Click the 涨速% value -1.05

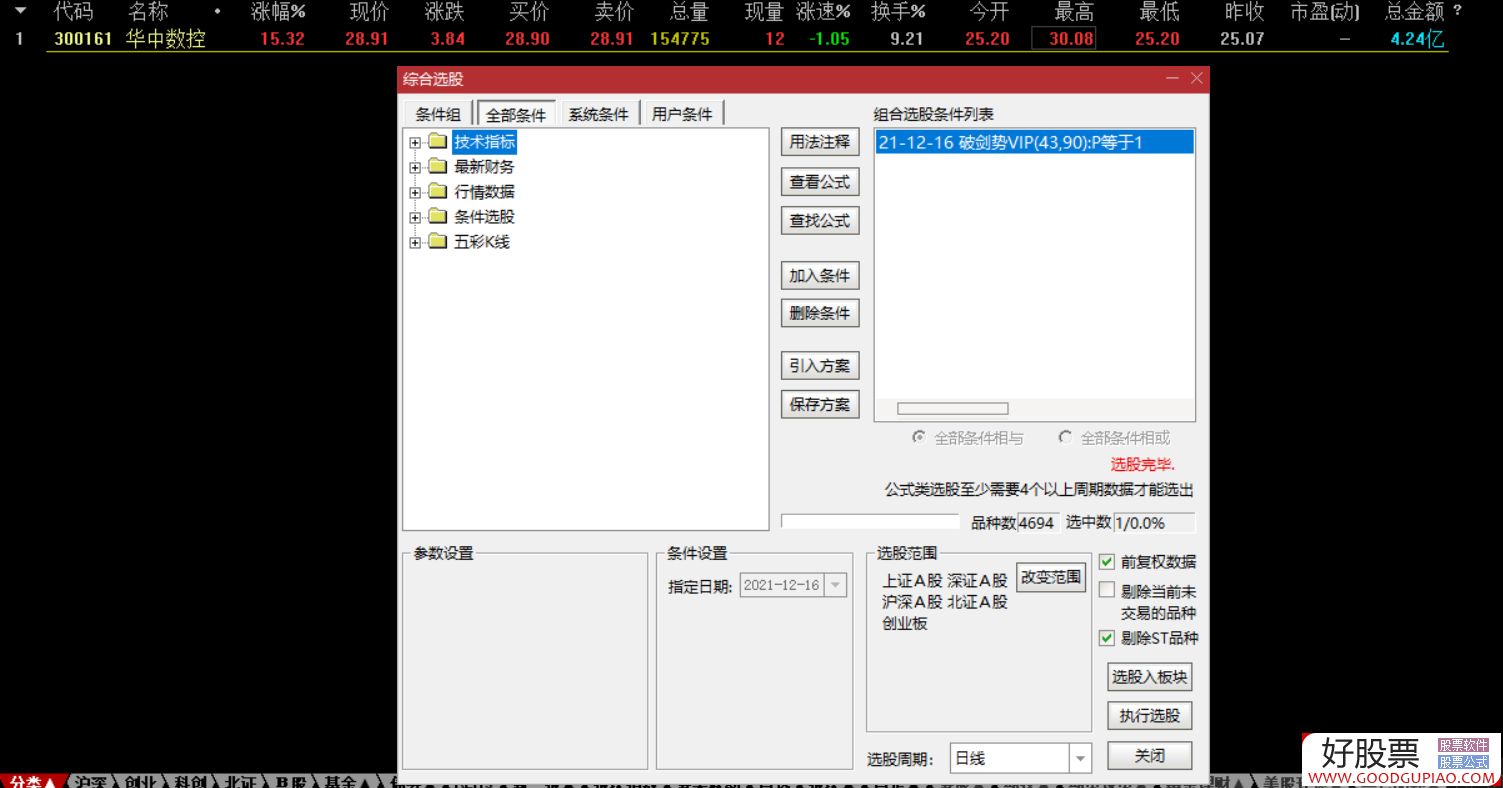[x=829, y=39]
